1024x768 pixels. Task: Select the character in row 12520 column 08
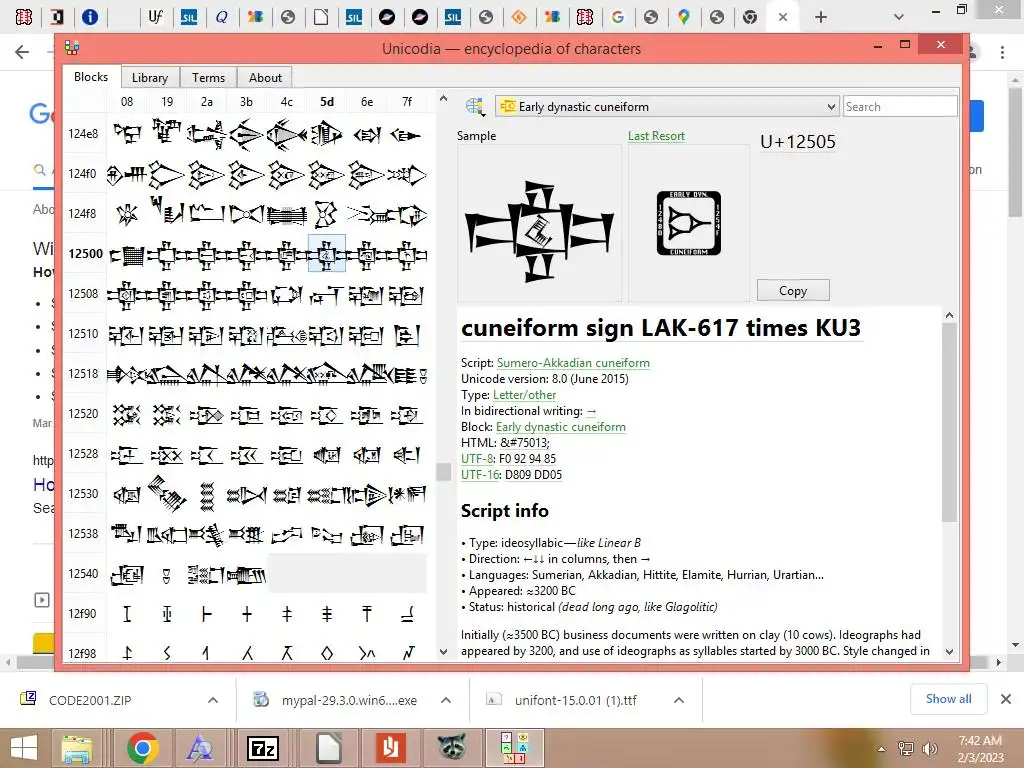coord(127,414)
